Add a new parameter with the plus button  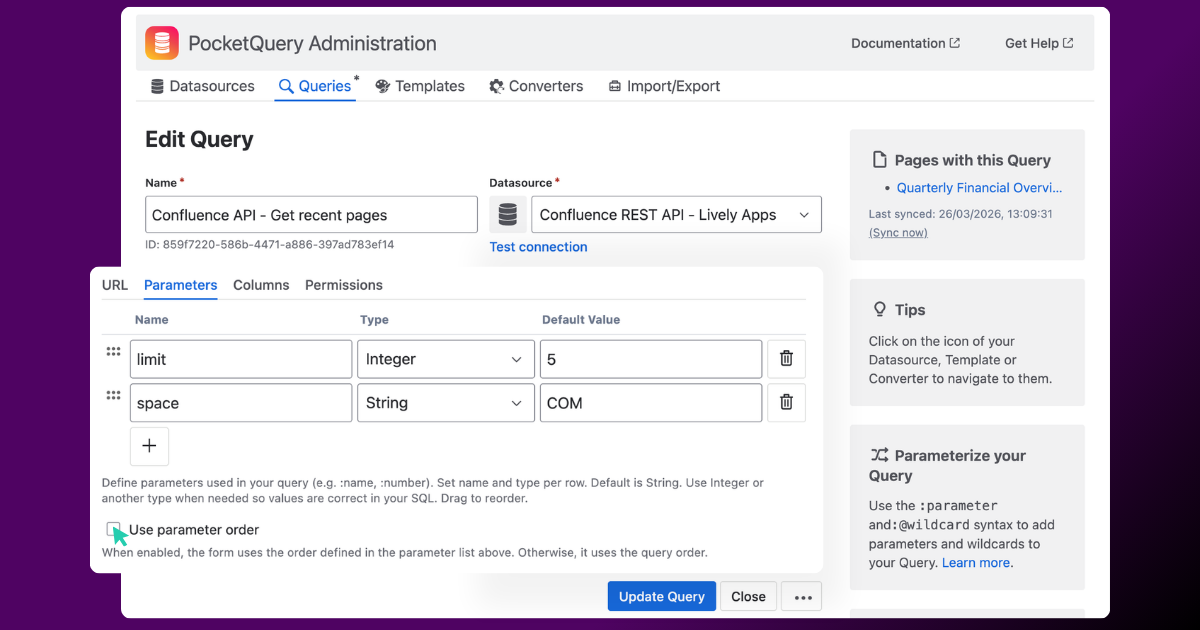point(149,446)
